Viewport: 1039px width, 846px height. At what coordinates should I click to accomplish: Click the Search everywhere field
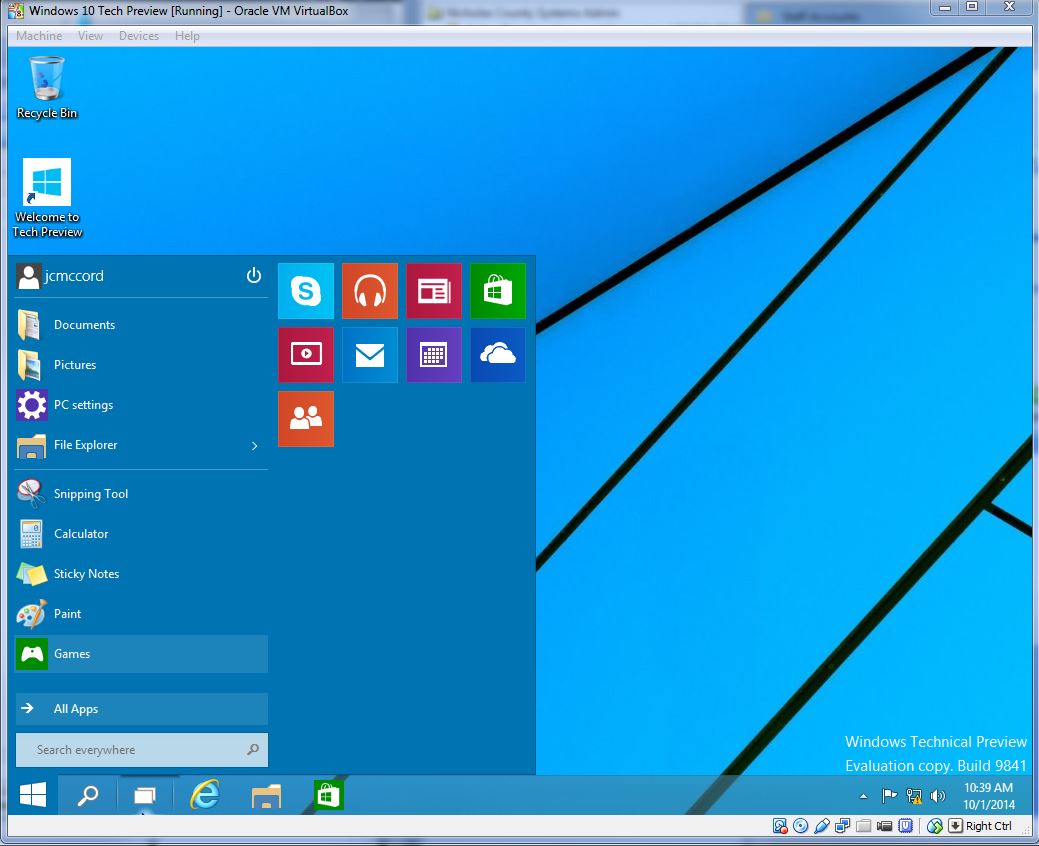[x=142, y=750]
